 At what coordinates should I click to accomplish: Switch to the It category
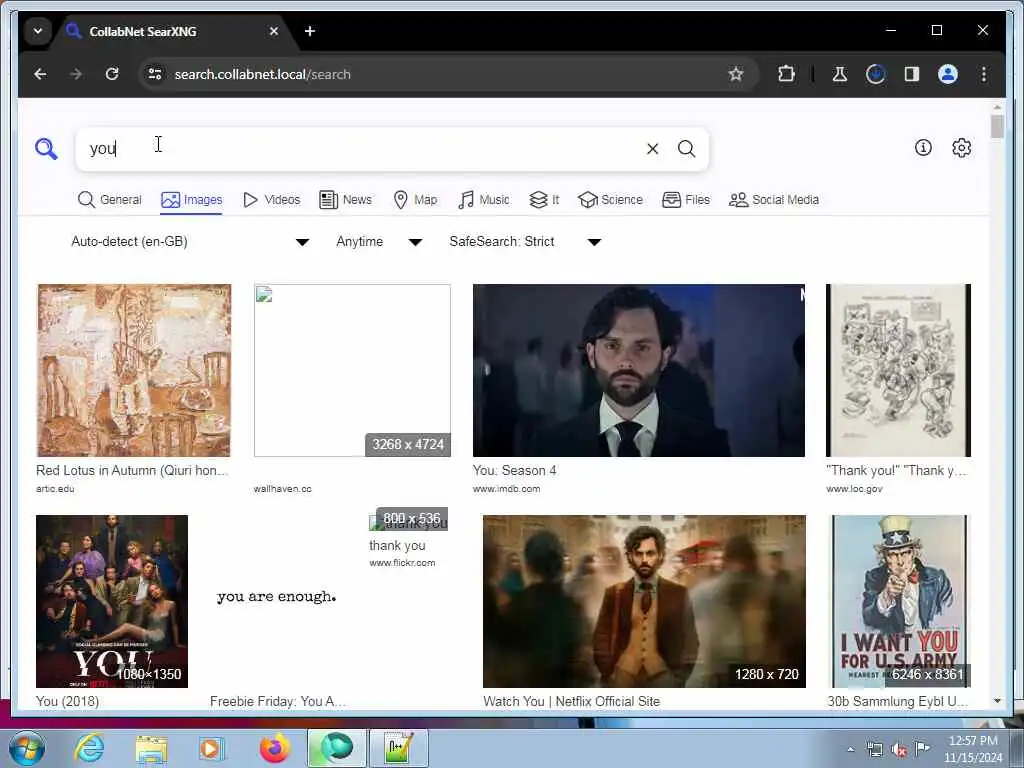click(x=544, y=200)
